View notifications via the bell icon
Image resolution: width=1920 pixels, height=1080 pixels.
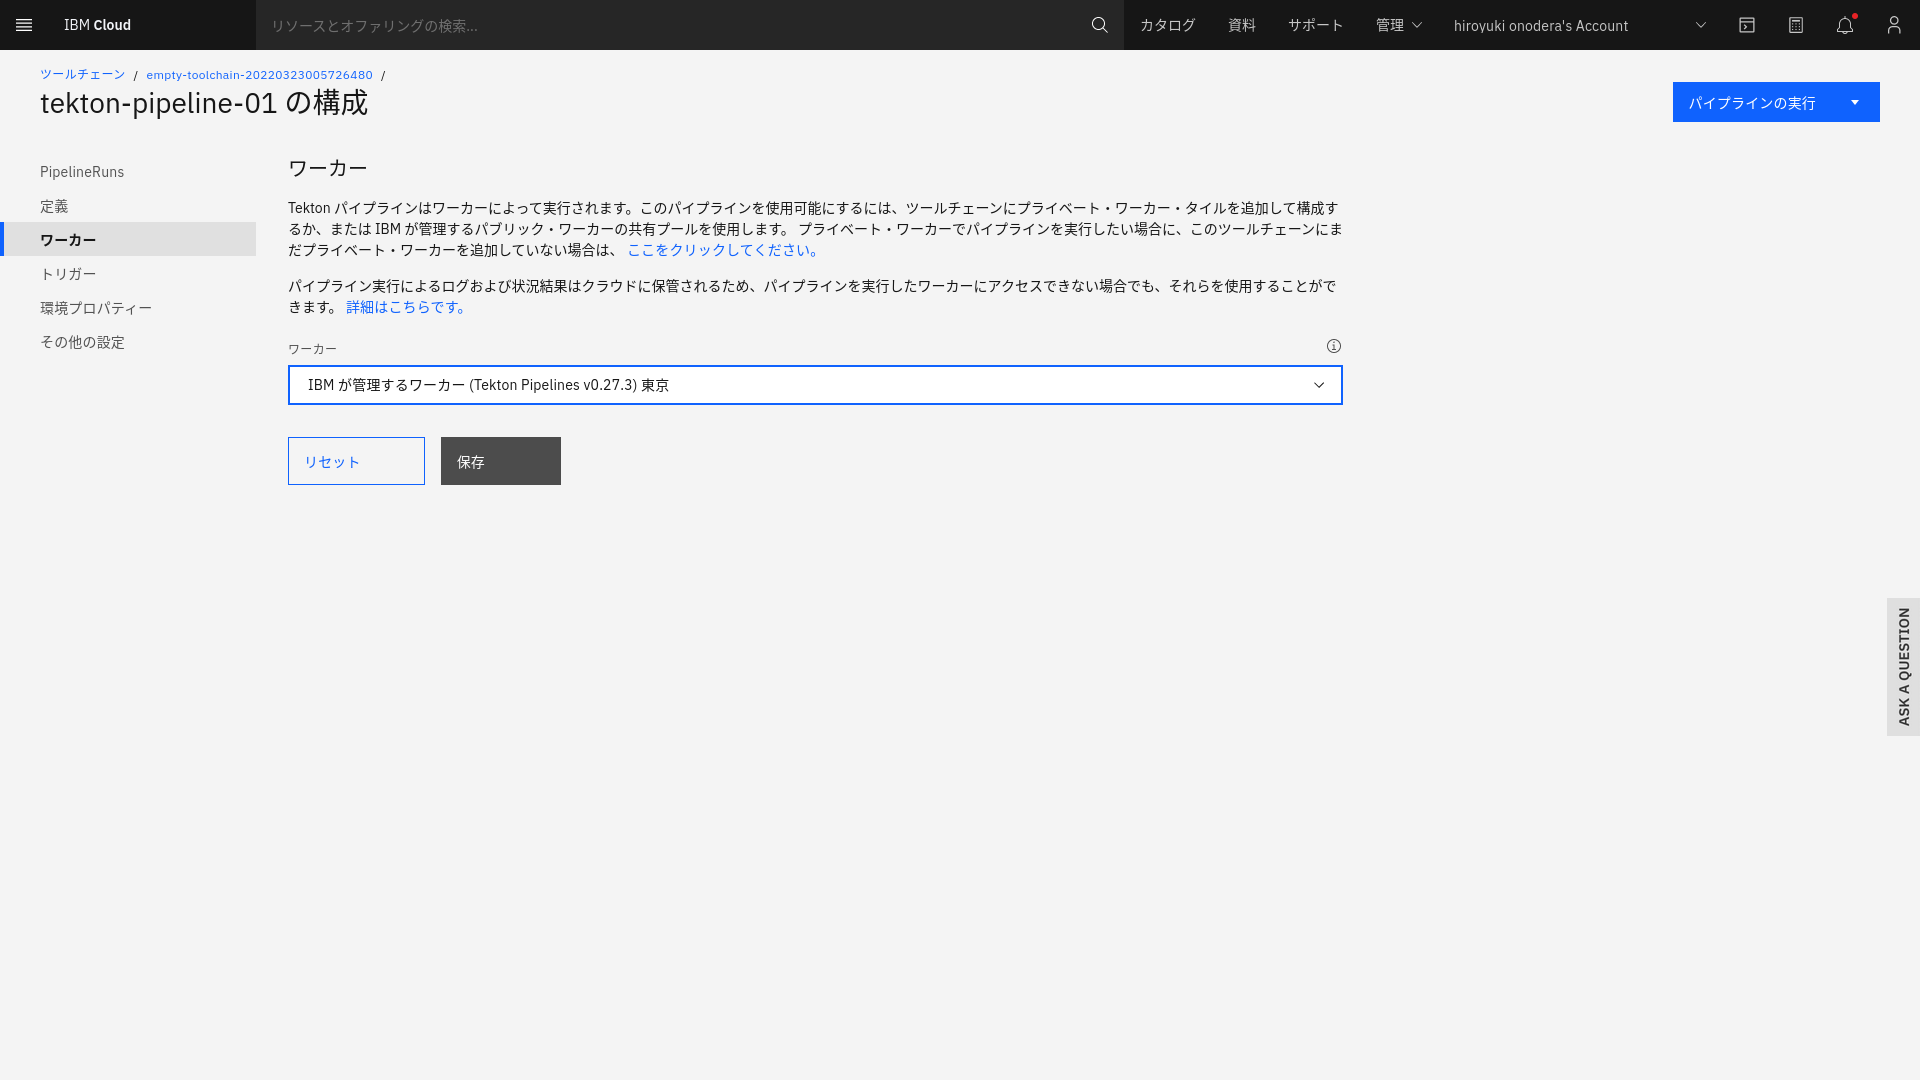pos(1844,25)
